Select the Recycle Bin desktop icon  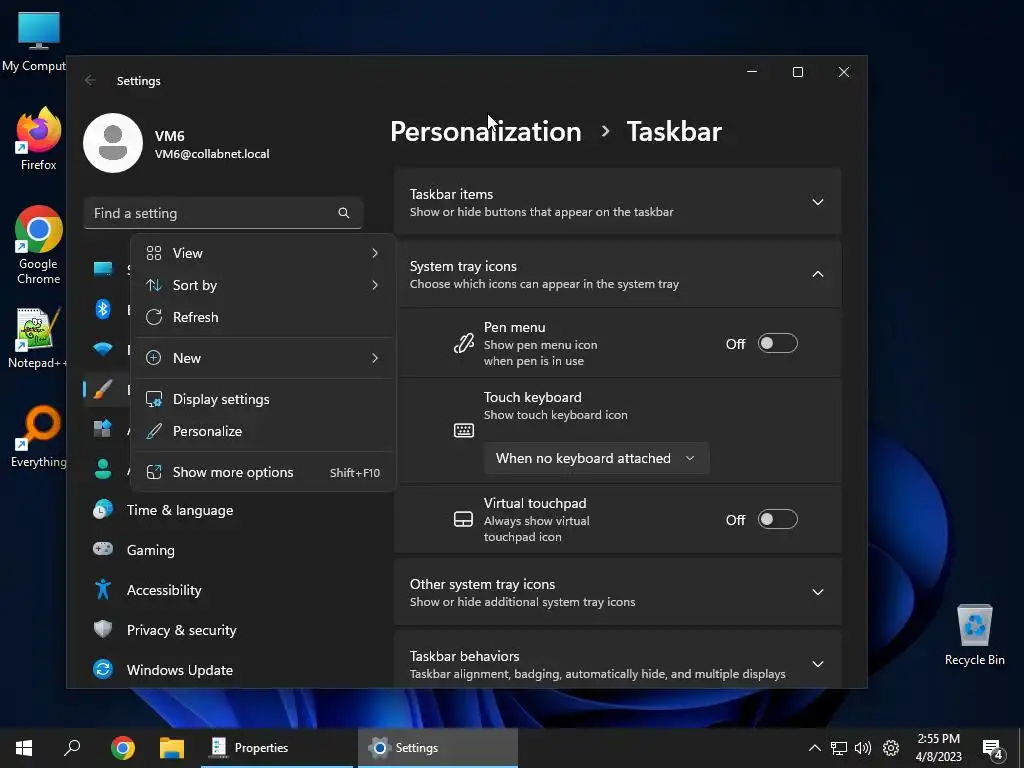974,635
